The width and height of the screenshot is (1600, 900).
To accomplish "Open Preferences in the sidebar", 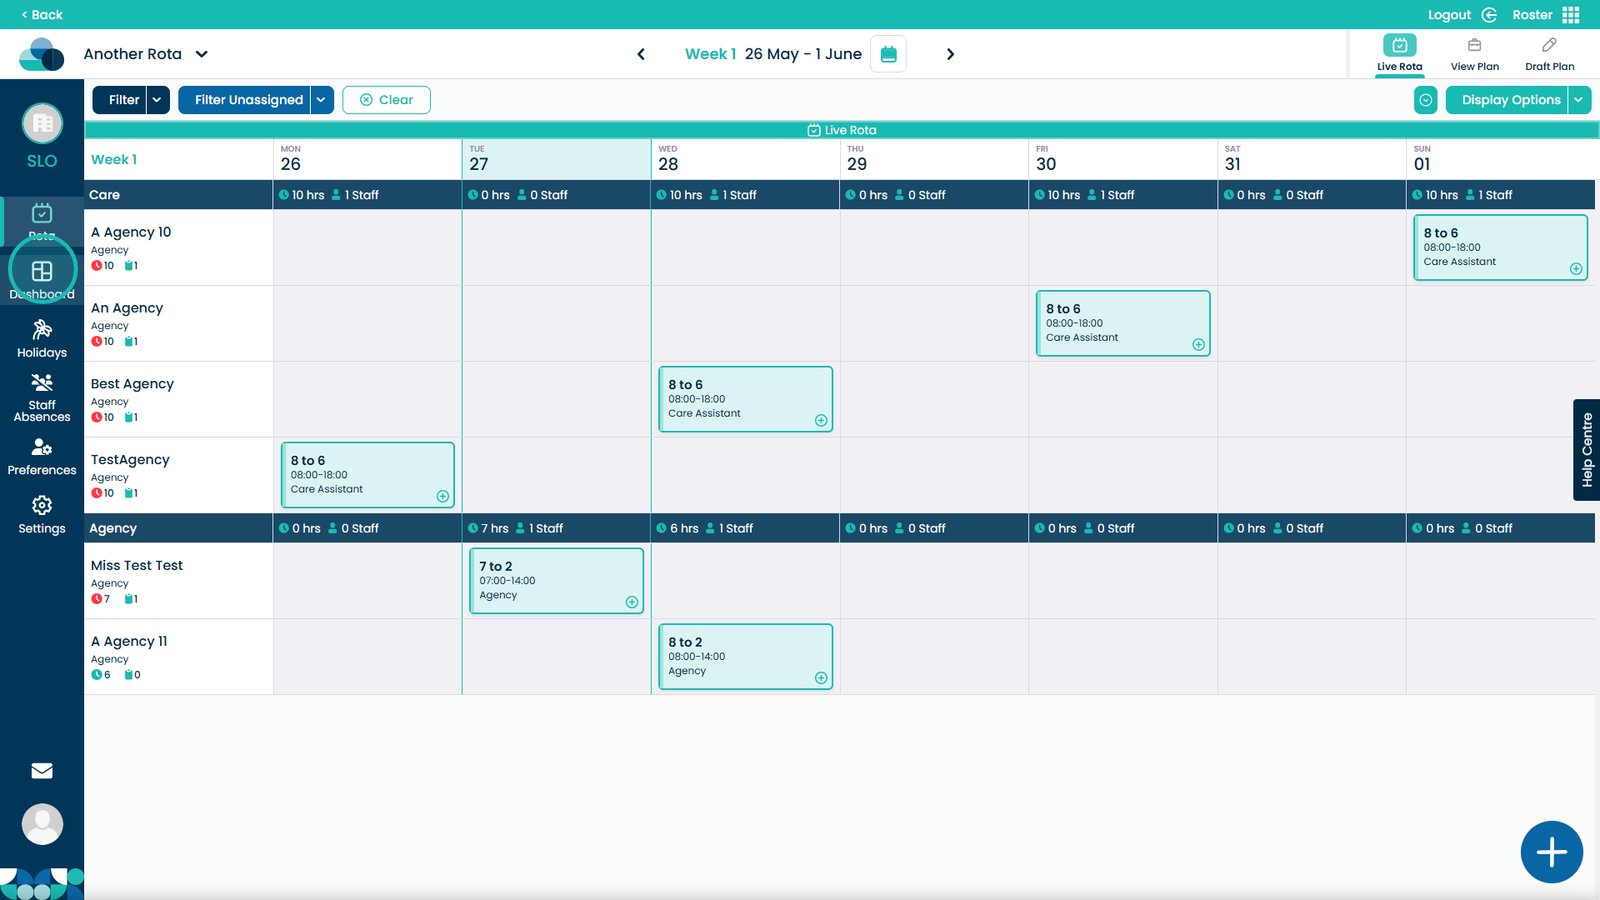I will (42, 456).
